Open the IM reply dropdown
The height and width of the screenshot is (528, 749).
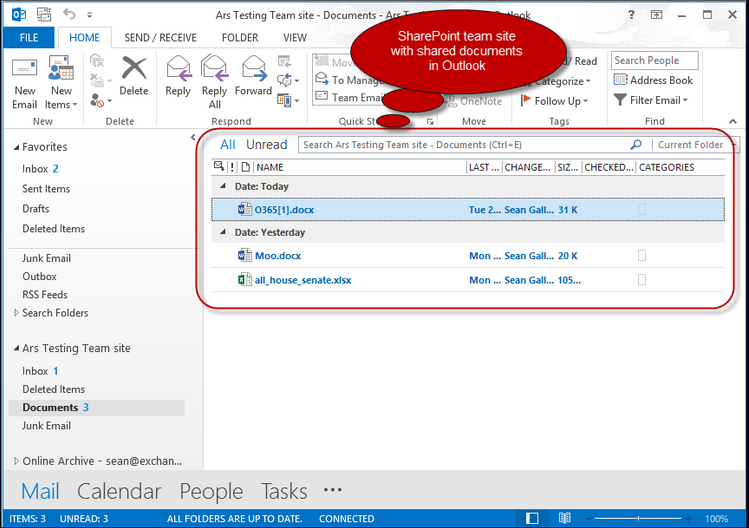[288, 80]
